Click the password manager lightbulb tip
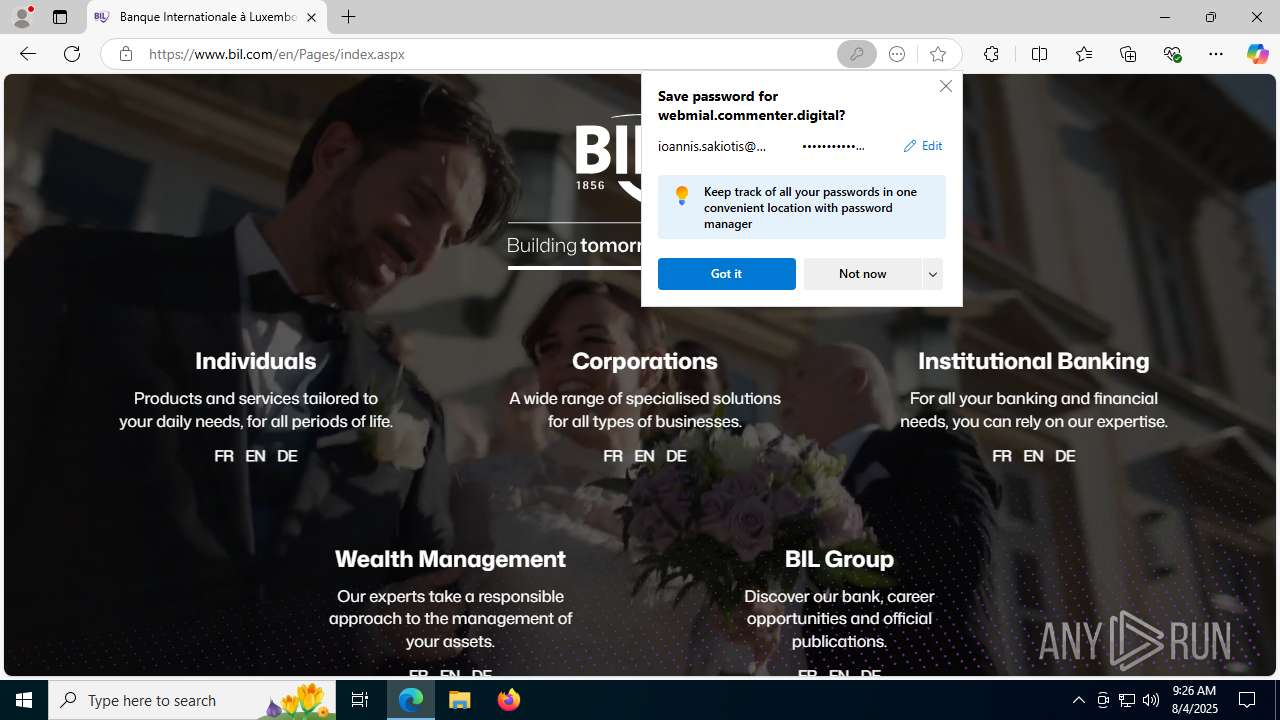The image size is (1280, 720). pyautogui.click(x=801, y=207)
